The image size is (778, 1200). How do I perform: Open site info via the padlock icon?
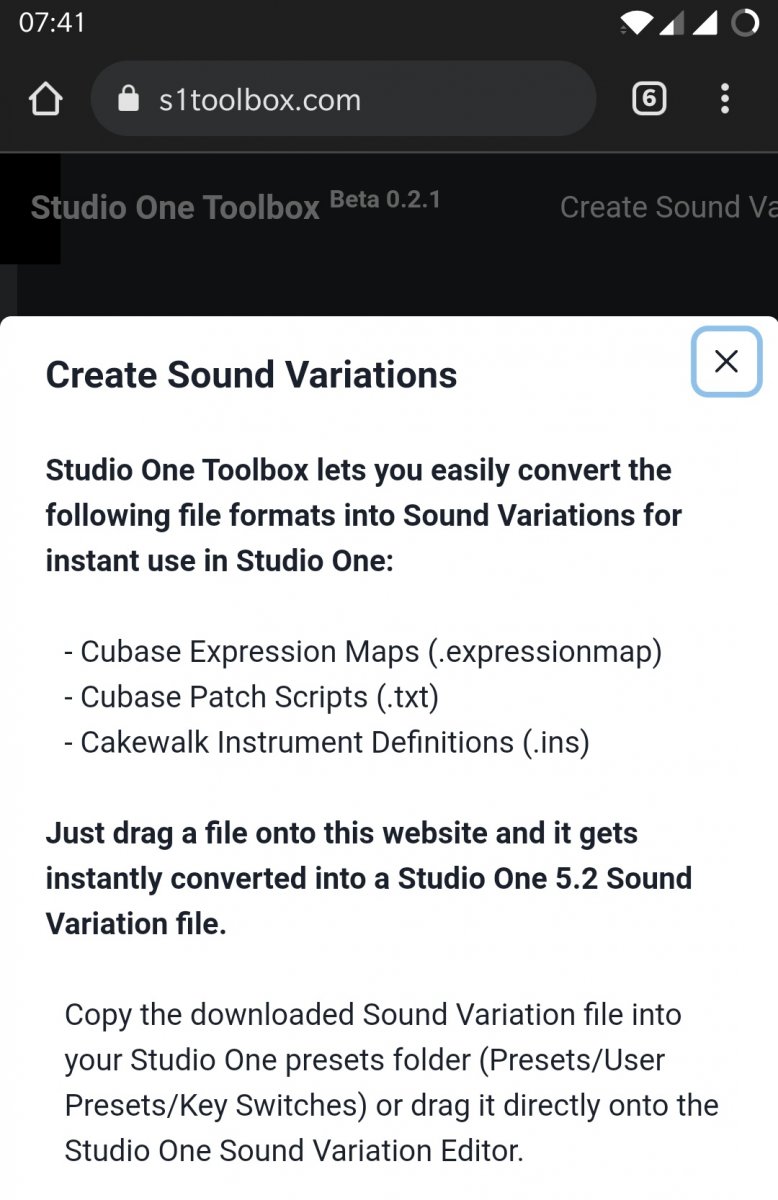(128, 99)
